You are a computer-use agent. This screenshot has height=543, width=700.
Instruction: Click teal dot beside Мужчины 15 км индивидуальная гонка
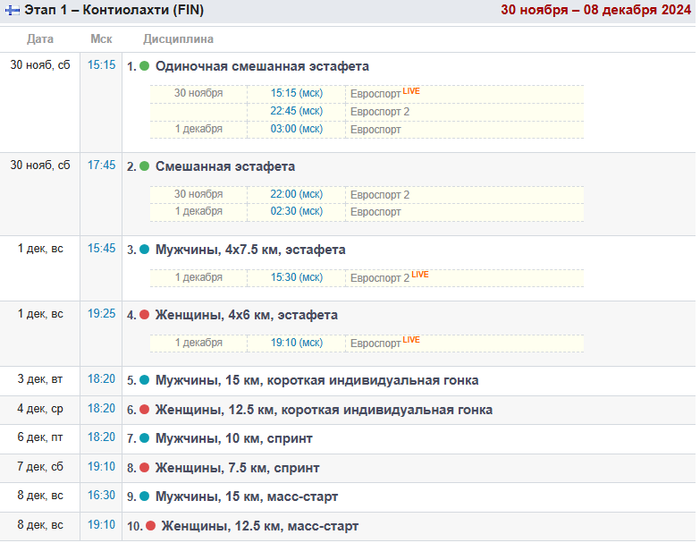(144, 380)
